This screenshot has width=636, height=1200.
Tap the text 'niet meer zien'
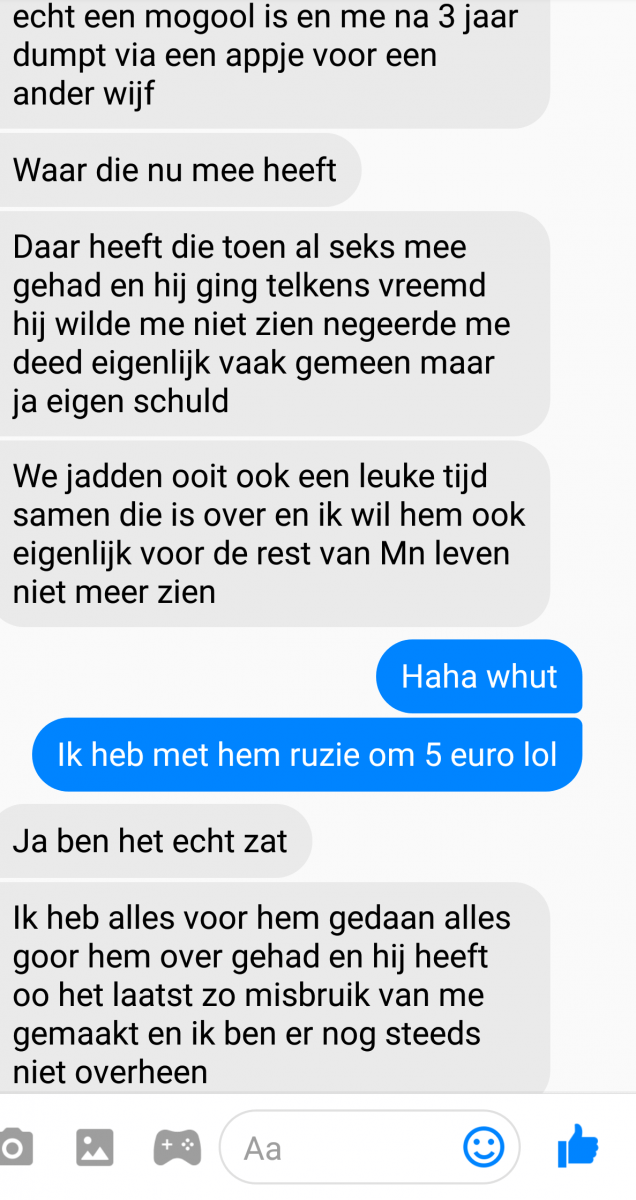click(x=114, y=592)
